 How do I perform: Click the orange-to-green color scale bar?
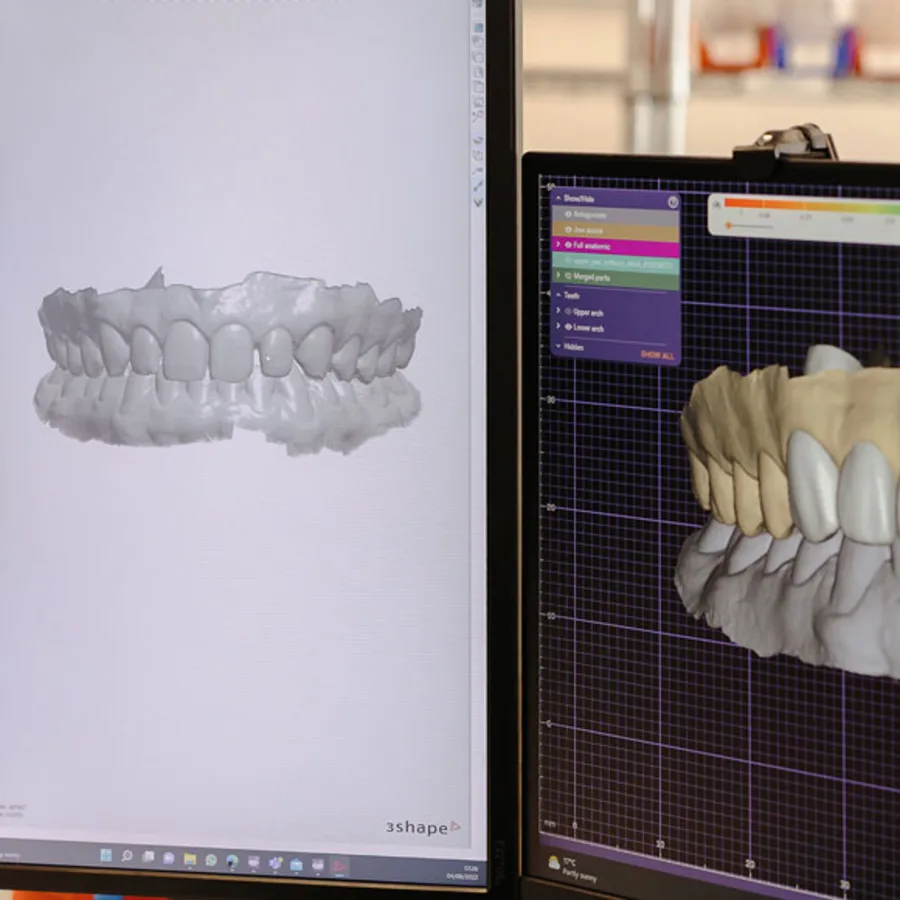(812, 205)
